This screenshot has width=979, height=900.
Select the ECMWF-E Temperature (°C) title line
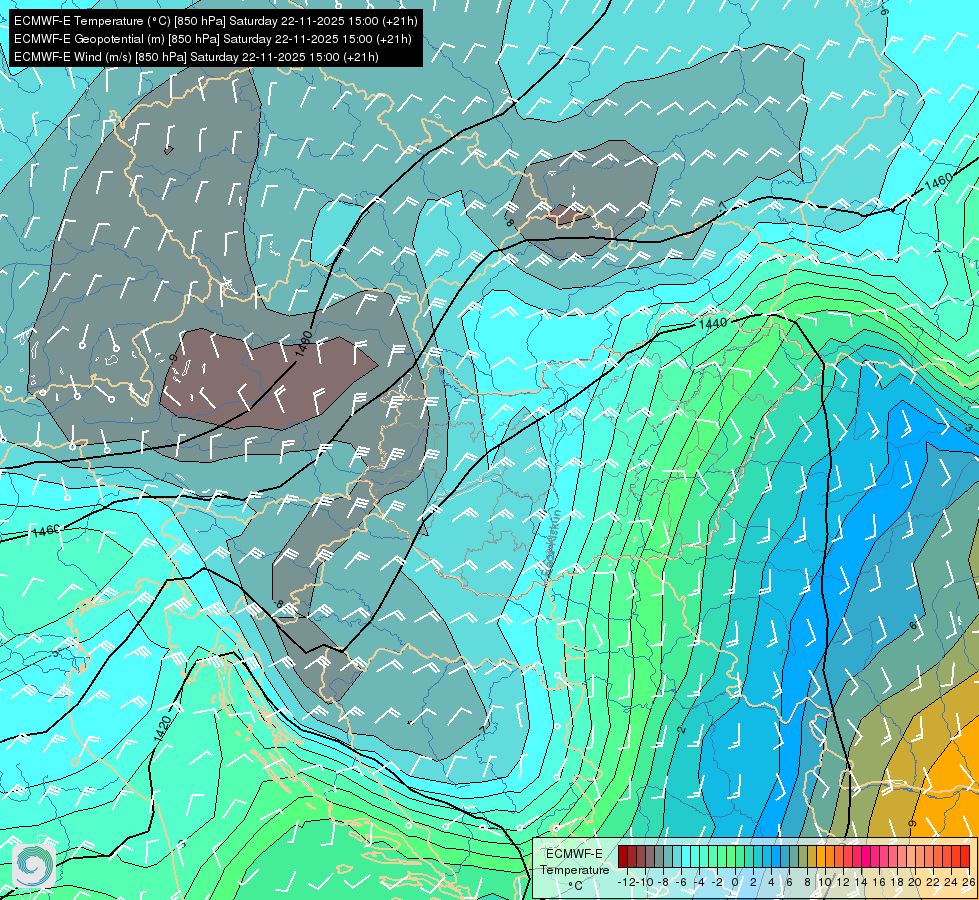tap(215, 21)
